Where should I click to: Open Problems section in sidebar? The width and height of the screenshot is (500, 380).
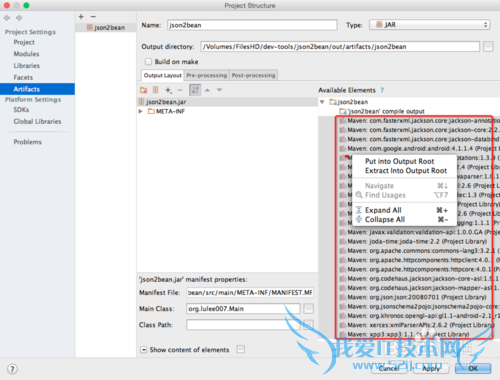tap(28, 142)
